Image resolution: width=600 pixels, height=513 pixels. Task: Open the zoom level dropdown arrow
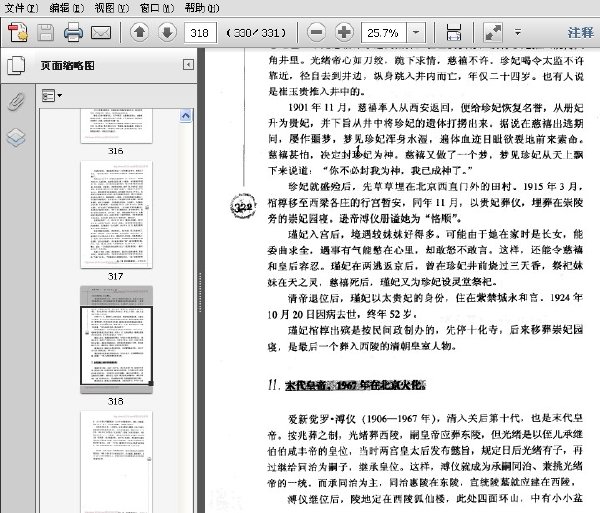[416, 33]
